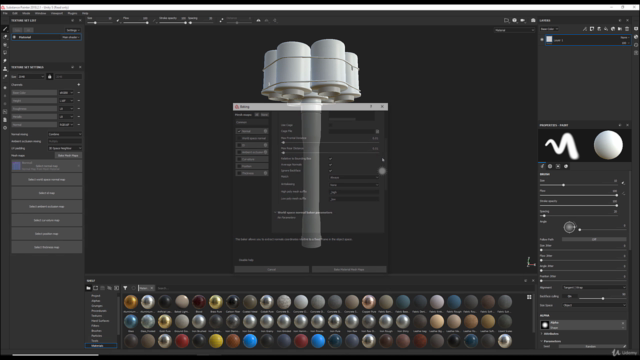
Task: Open the Edit menu
Action: (x=15, y=13)
